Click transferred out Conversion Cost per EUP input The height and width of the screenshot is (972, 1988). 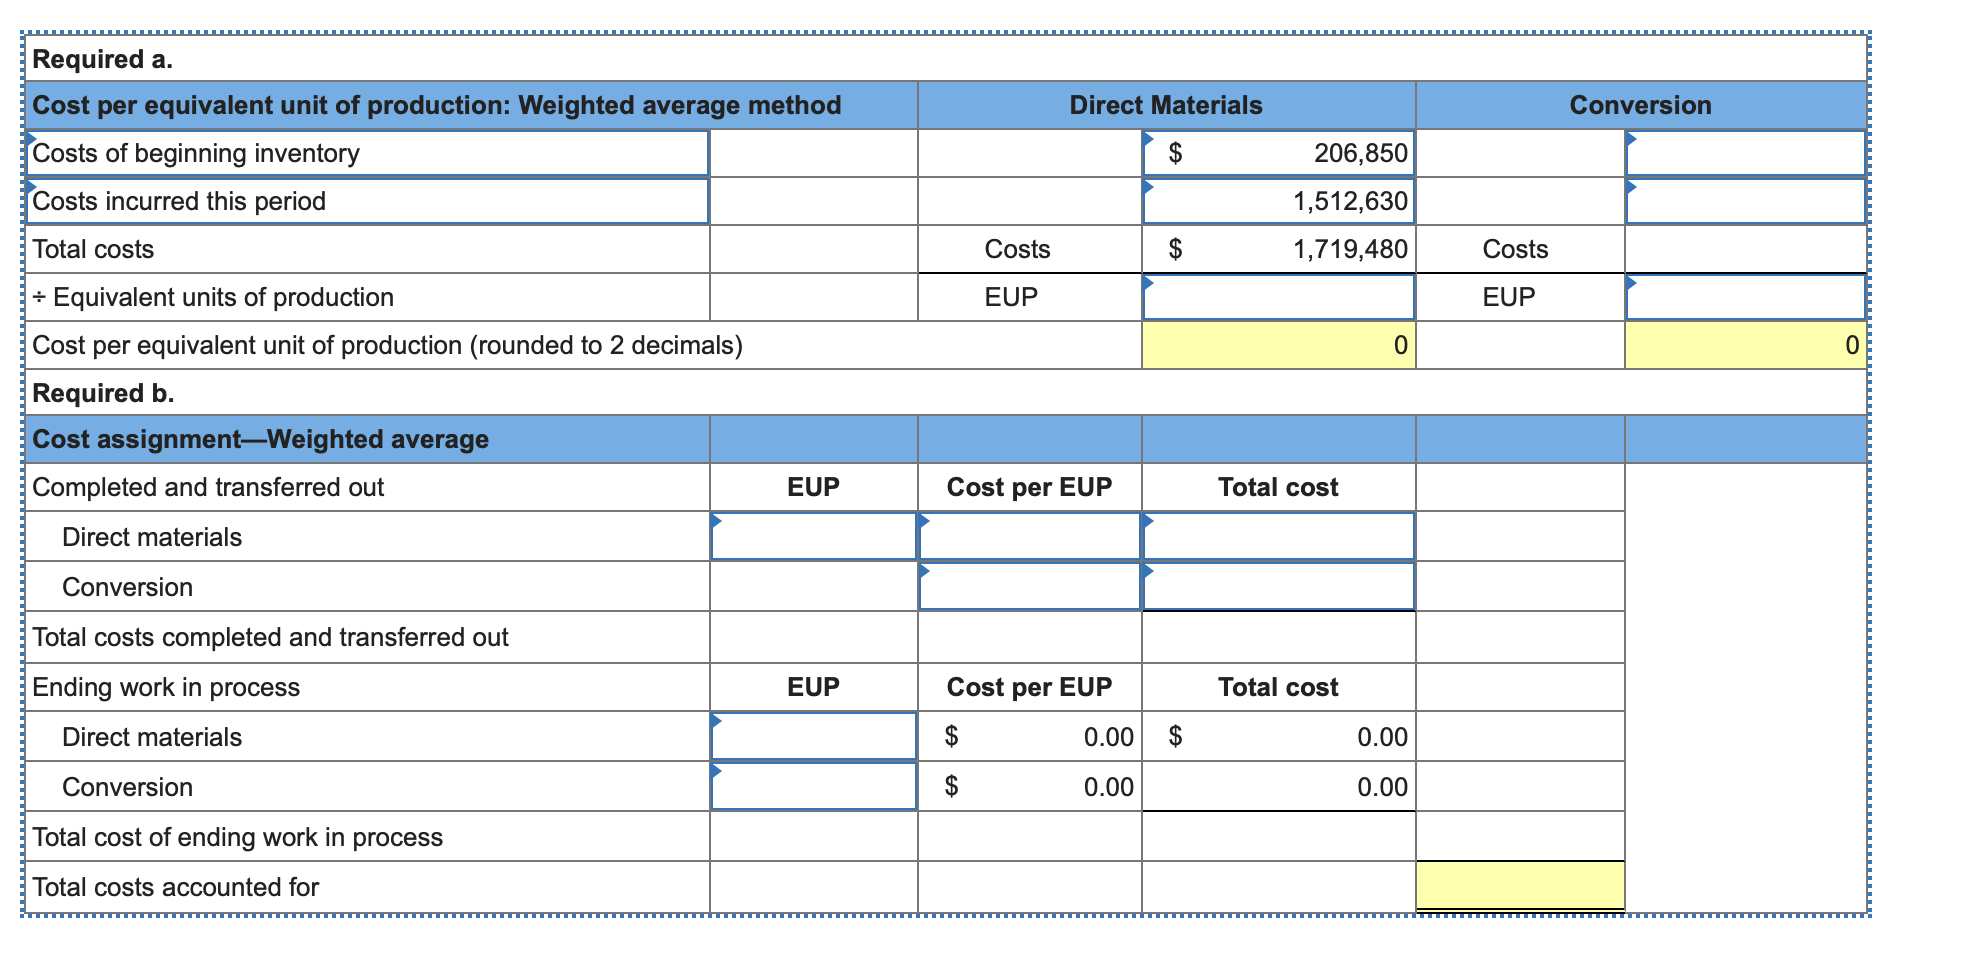1030,586
